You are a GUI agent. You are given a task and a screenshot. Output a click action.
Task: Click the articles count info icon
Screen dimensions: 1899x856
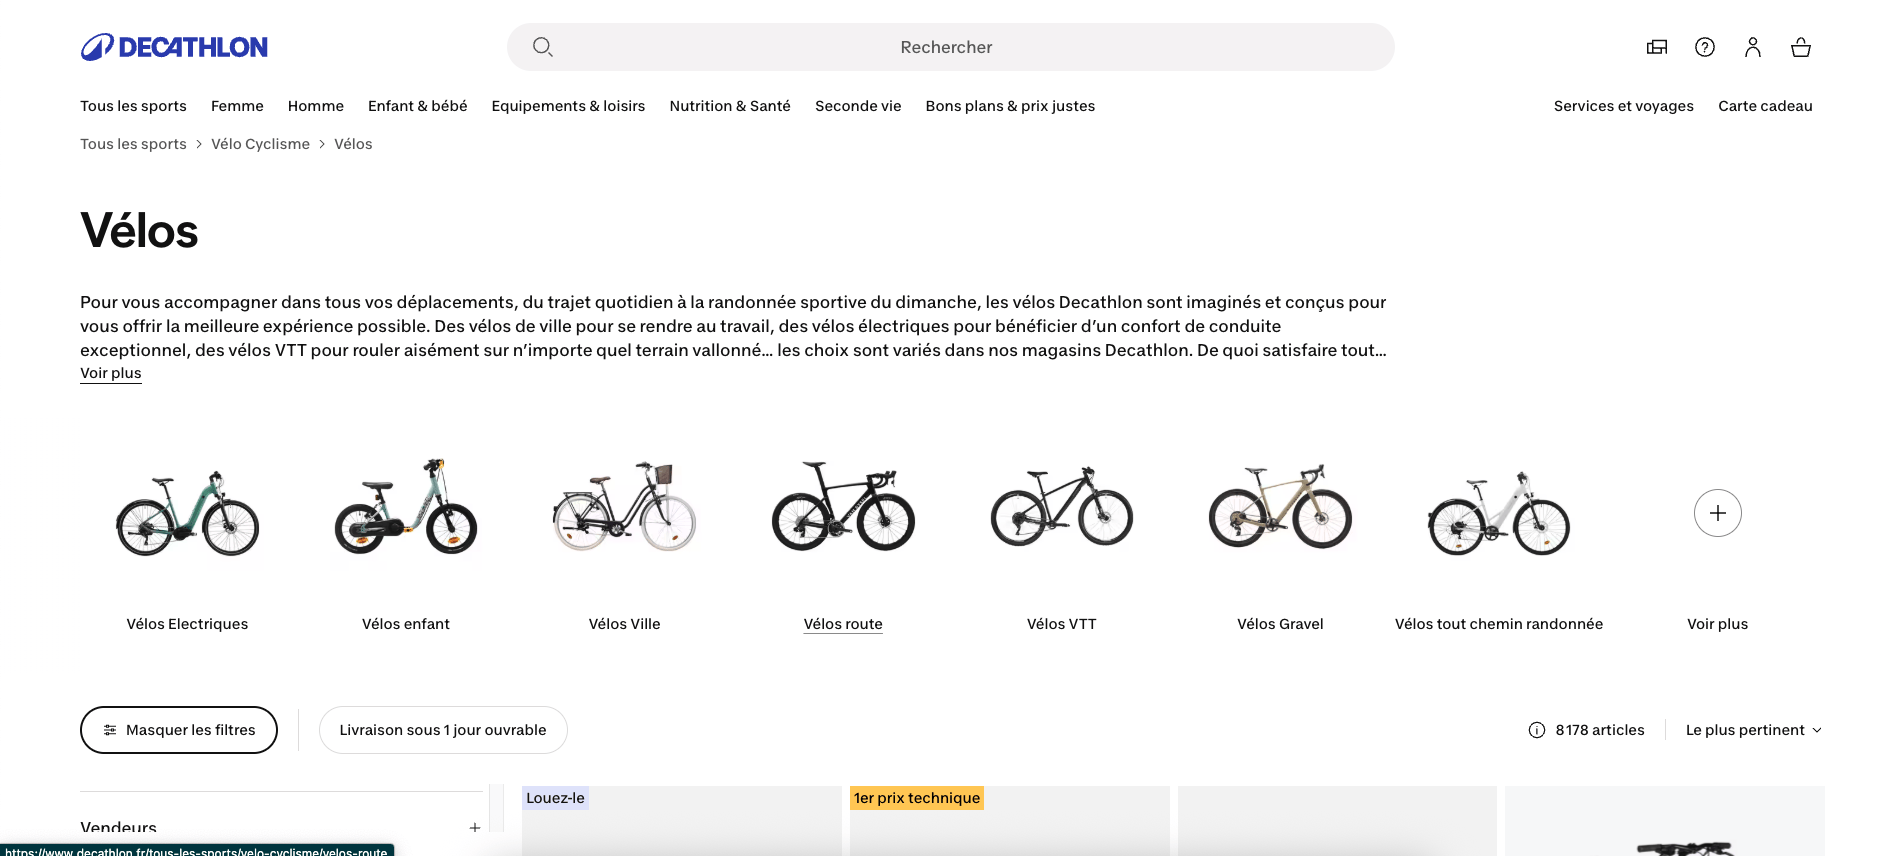point(1537,730)
